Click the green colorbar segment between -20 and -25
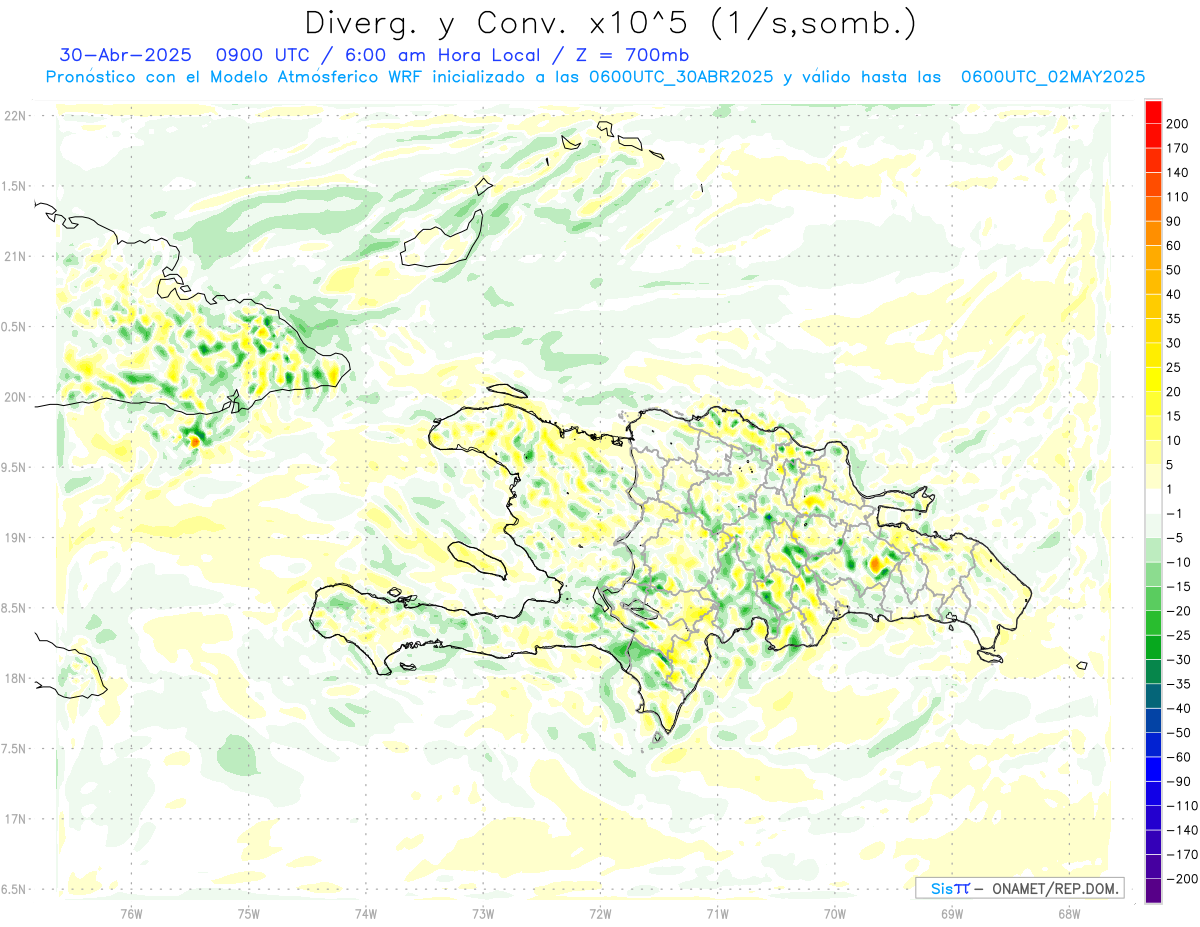 (1153, 624)
